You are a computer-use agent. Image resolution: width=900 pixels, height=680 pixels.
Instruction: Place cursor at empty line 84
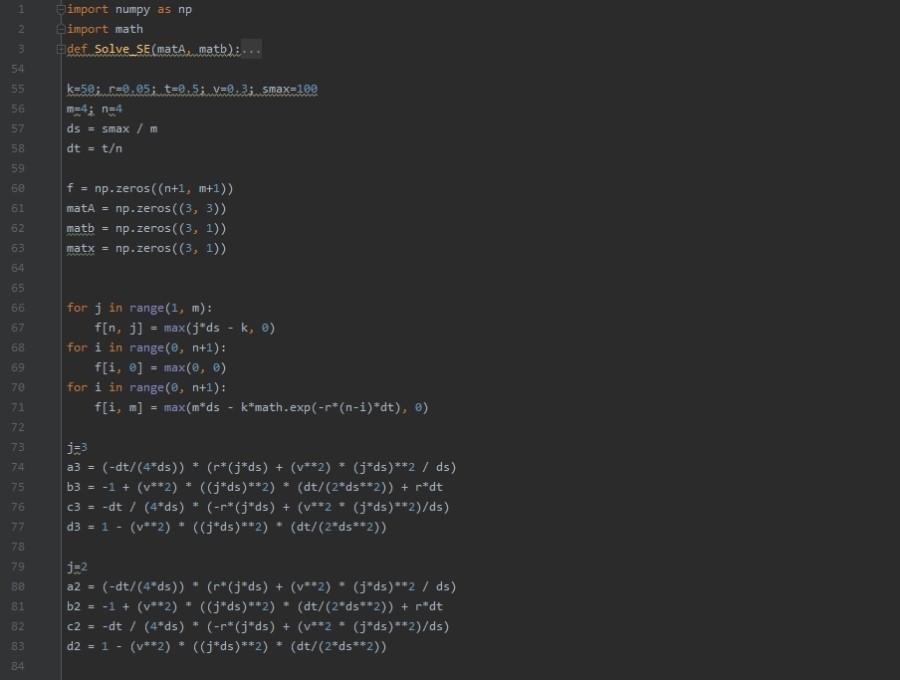click(x=200, y=666)
